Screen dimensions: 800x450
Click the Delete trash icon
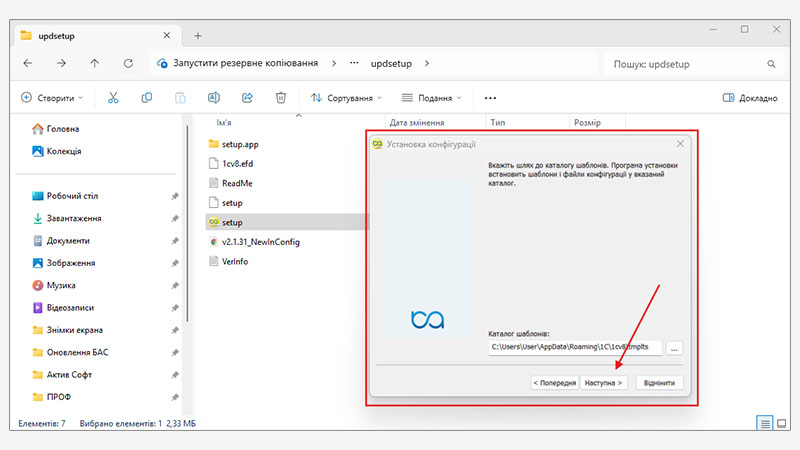[281, 98]
